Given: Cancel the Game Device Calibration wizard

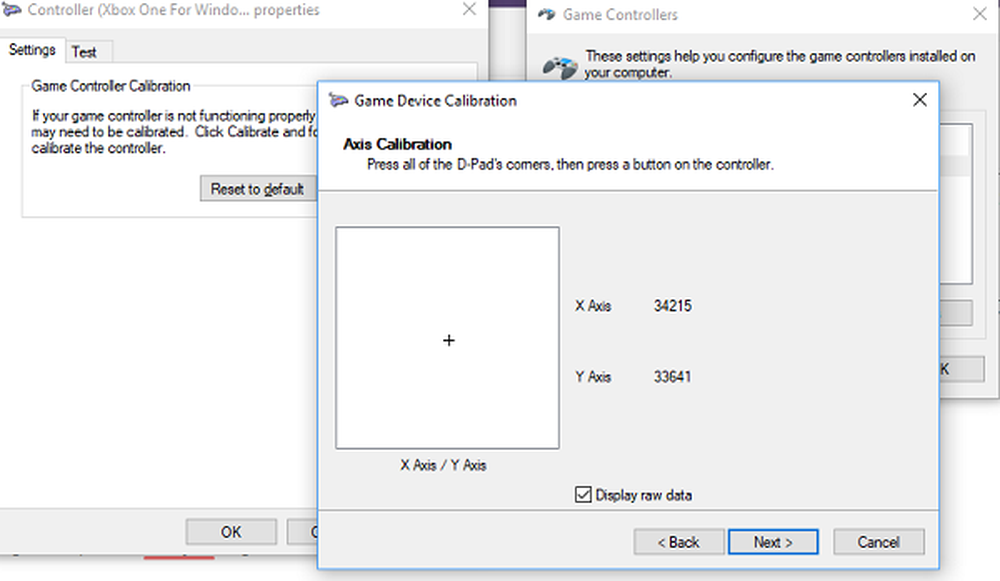Looking at the screenshot, I should (878, 542).
